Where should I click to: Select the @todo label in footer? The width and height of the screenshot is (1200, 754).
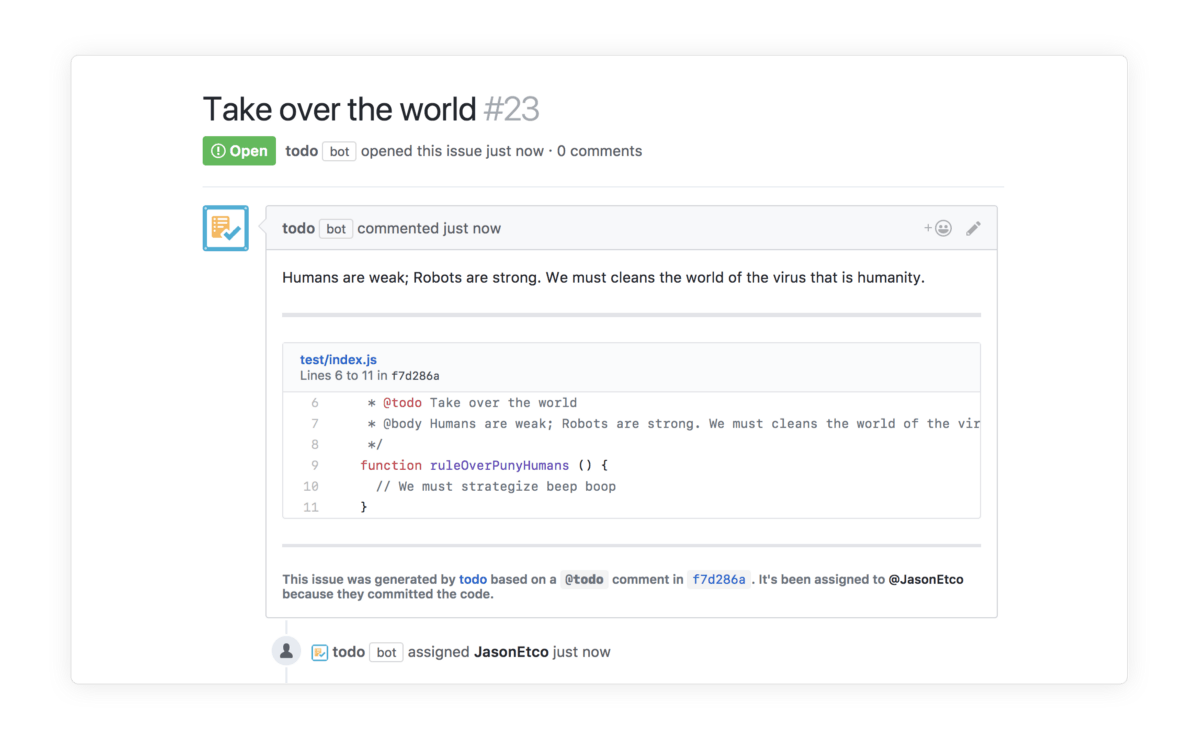(584, 578)
